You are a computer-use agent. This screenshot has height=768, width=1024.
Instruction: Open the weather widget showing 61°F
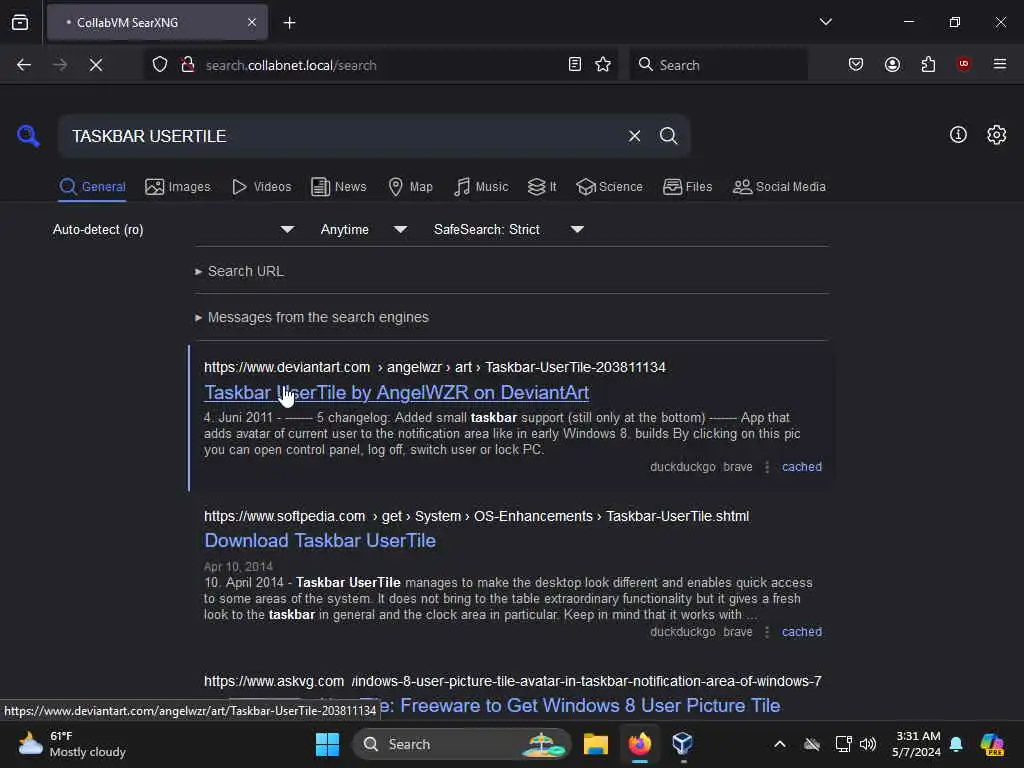coord(72,744)
